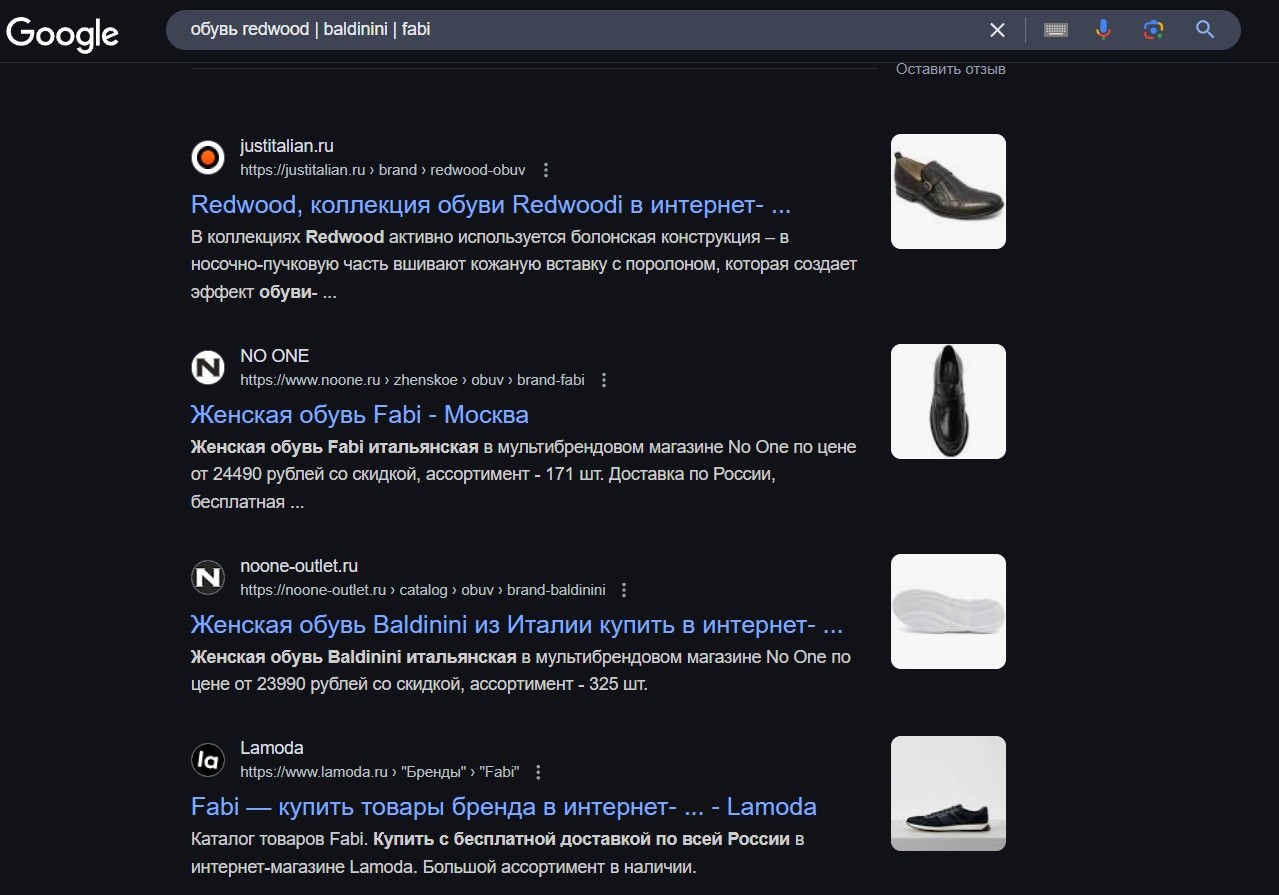Click inside the search query field
Viewport: 1279px width, 895px height.
click(x=580, y=30)
